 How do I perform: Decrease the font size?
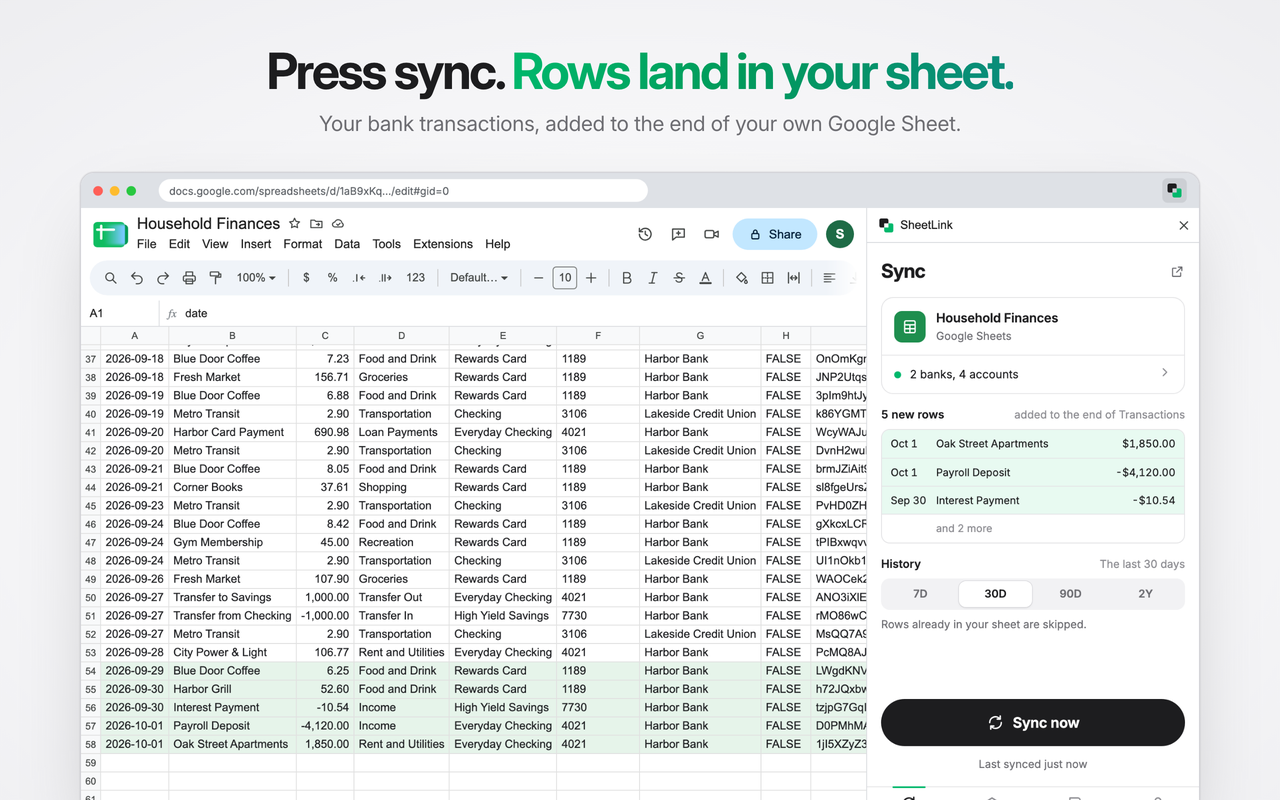tap(539, 278)
